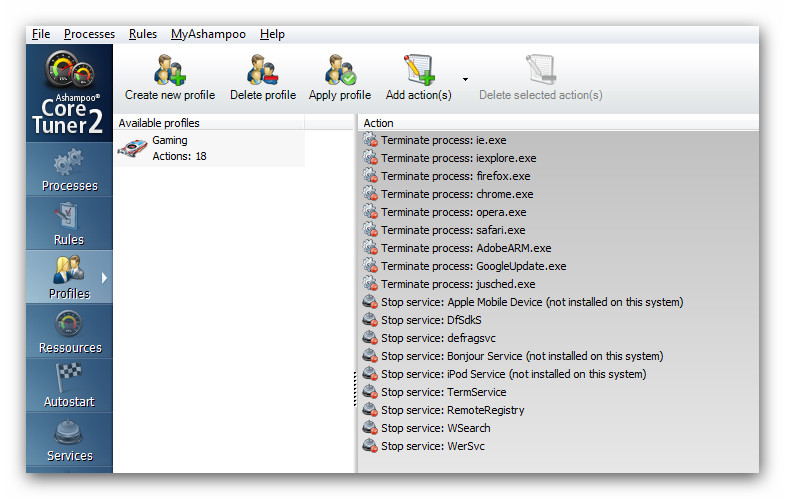Click the Add action(s) icon

(x=419, y=70)
